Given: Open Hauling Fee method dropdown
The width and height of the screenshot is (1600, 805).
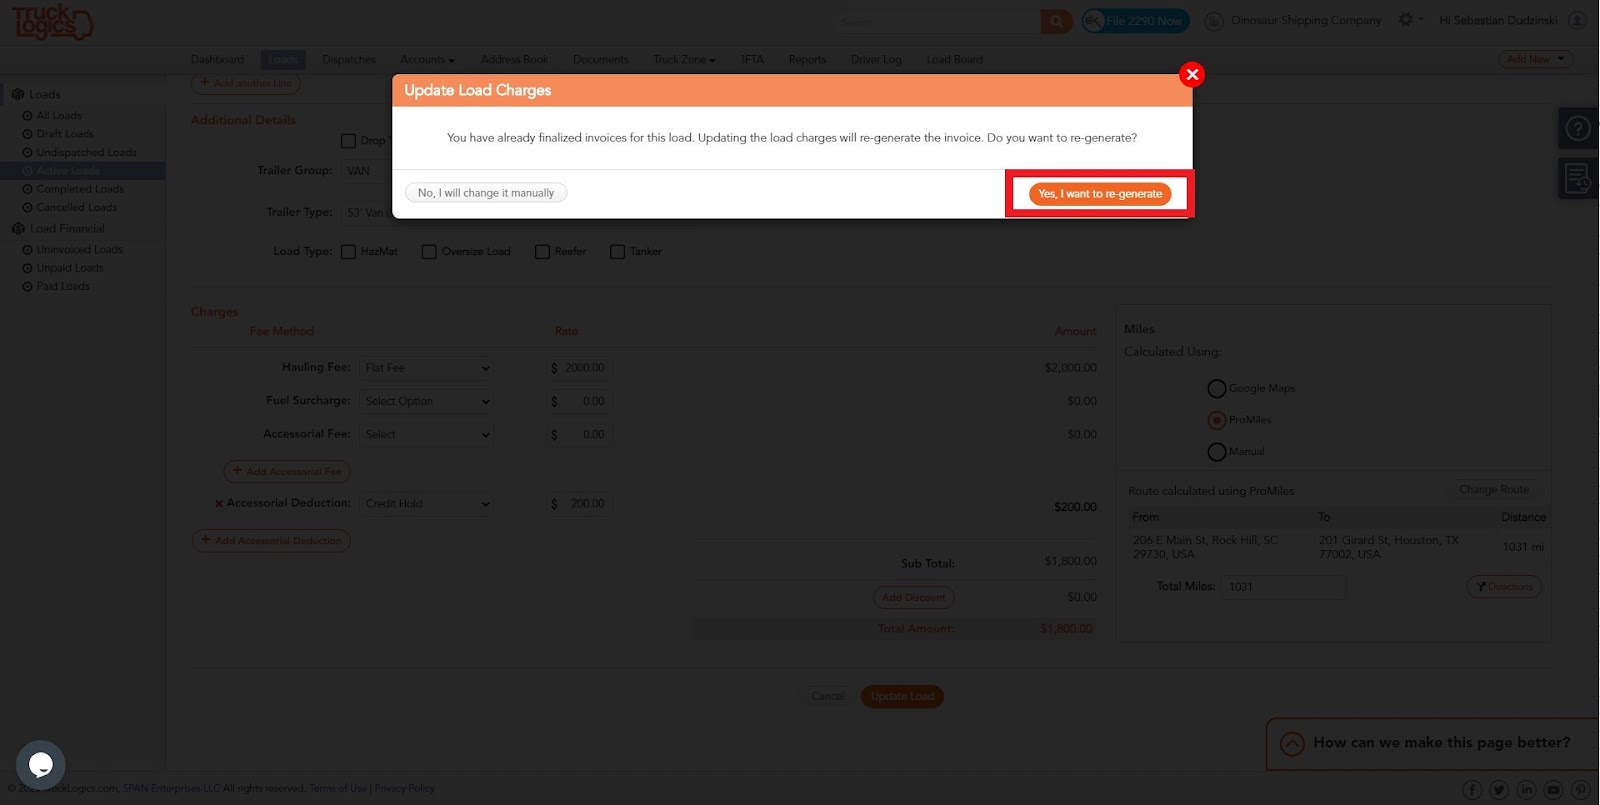Looking at the screenshot, I should tap(427, 368).
